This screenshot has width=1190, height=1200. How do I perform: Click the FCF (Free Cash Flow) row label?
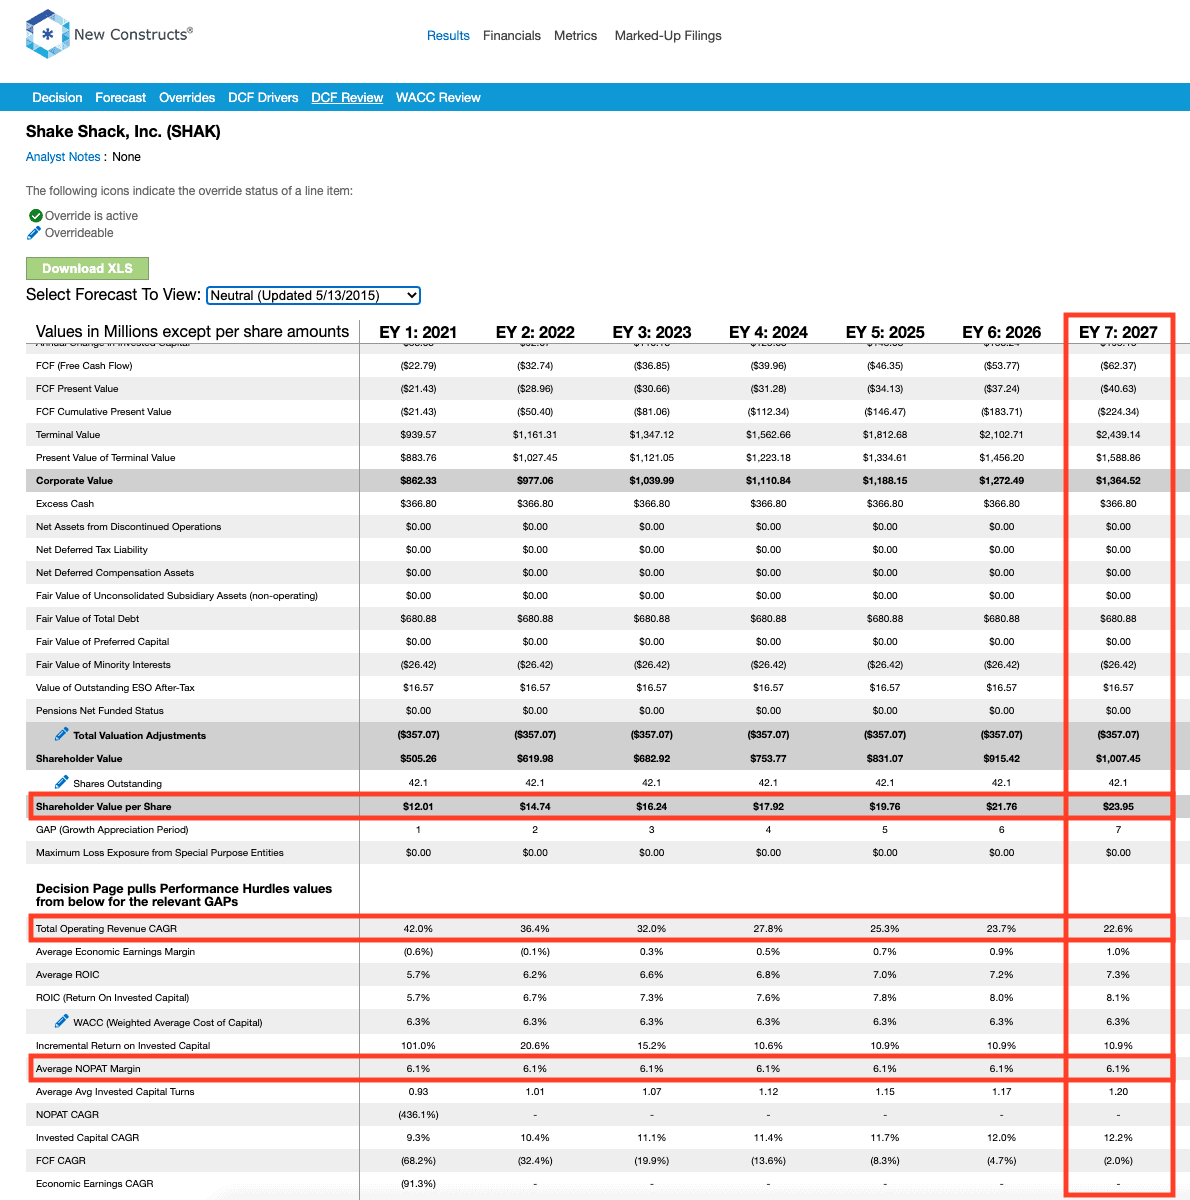tap(84, 366)
